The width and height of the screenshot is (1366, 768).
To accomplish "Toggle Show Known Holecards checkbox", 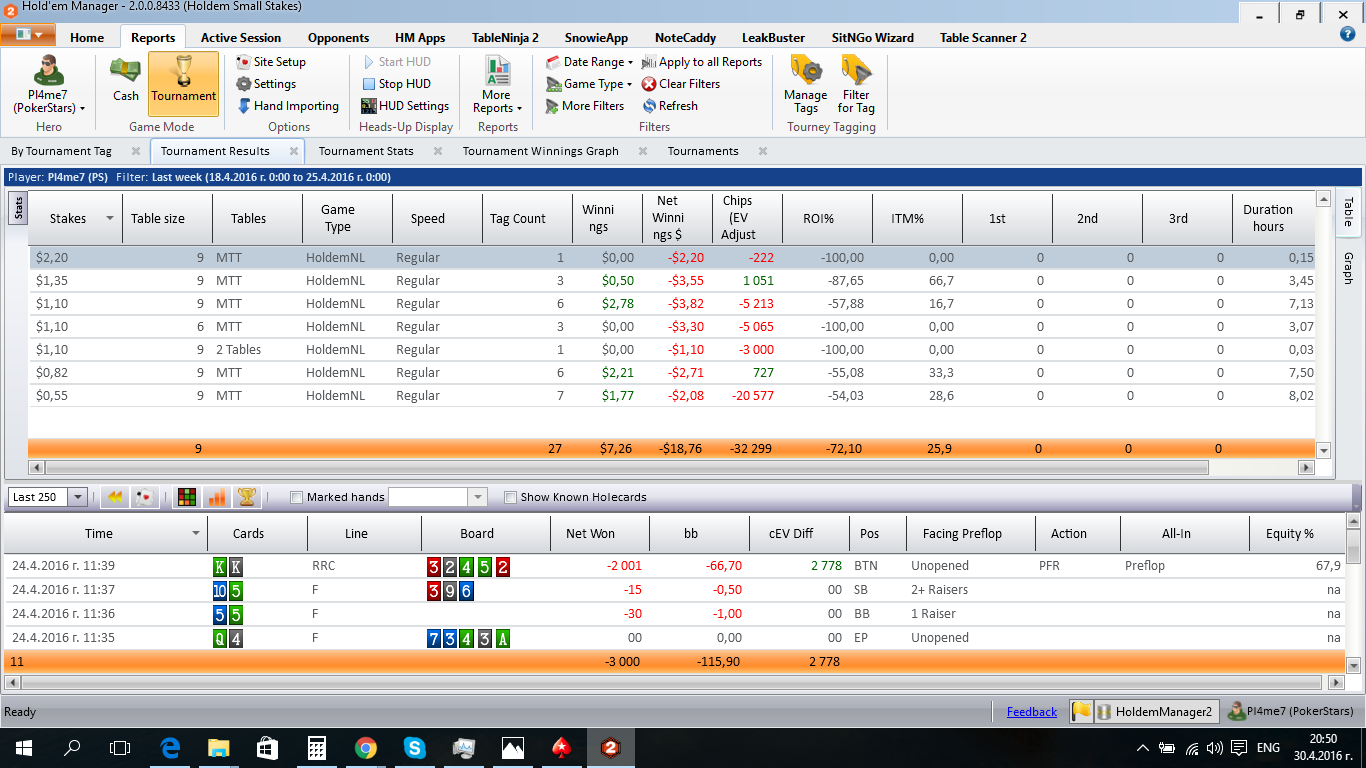I will click(x=511, y=497).
